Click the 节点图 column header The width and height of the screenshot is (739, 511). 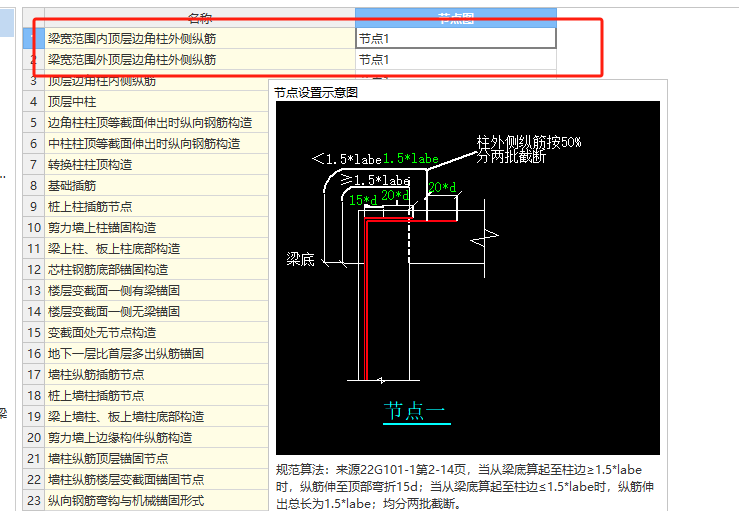point(456,18)
